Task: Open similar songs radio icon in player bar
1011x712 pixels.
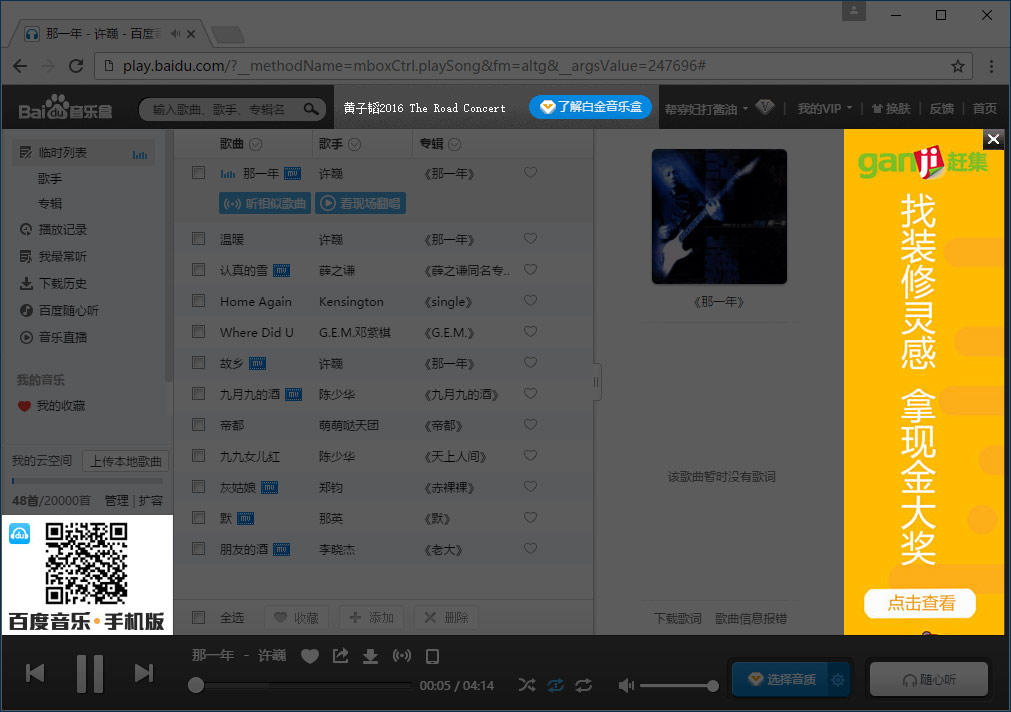Action: [402, 656]
